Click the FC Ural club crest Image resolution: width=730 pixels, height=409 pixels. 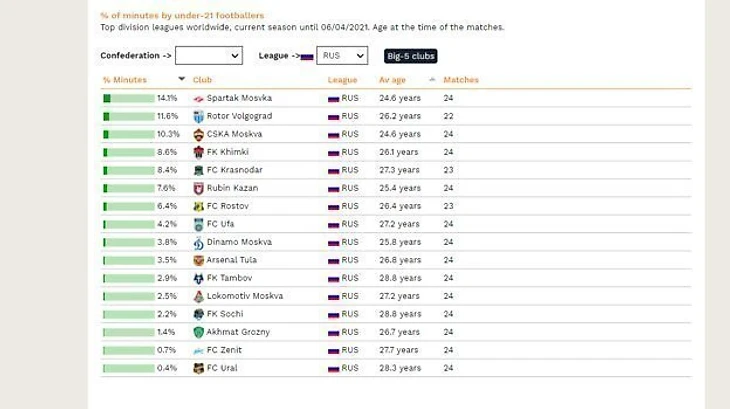[x=198, y=369]
